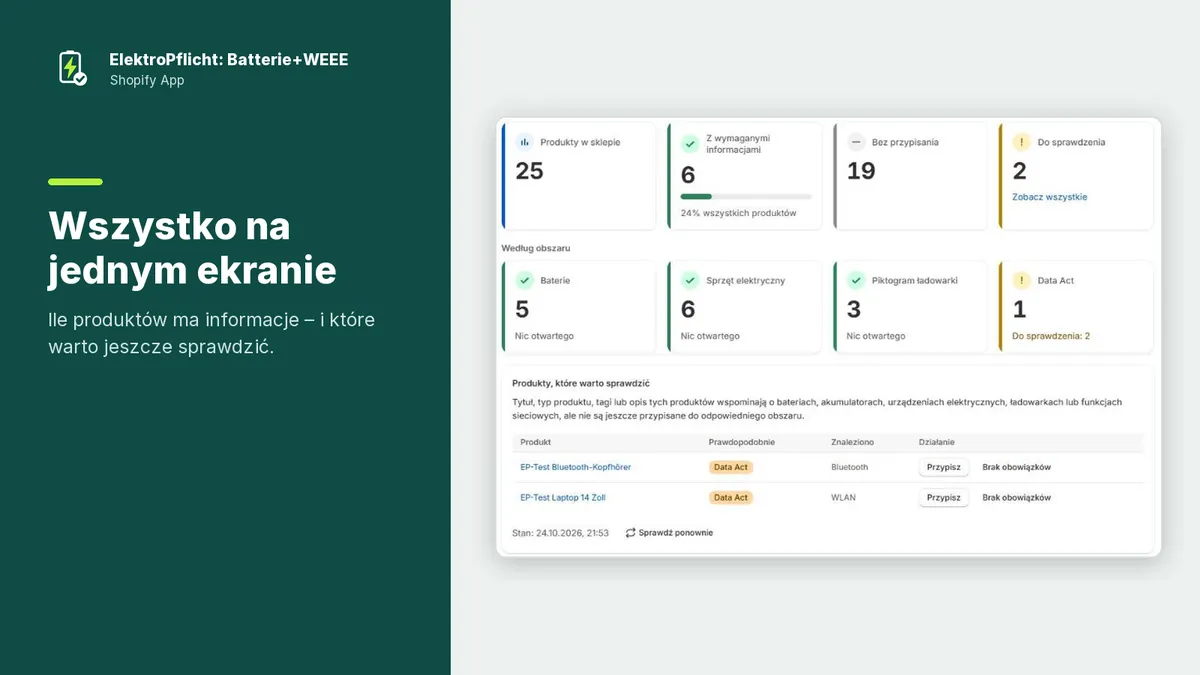Viewport: 1200px width, 675px height.
Task: Click the "Bluetooth" found-keyword cell
Action: tap(850, 467)
